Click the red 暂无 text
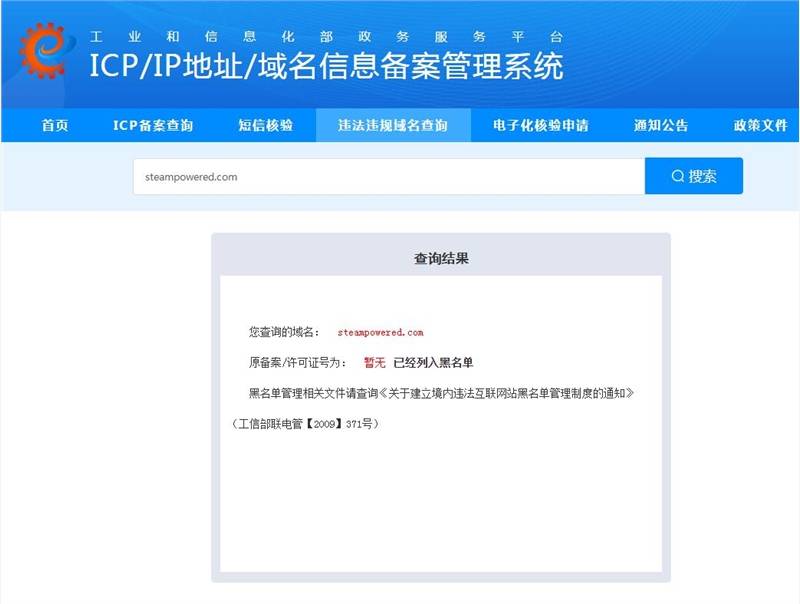Screen dimensions: 800x604 point(374,363)
